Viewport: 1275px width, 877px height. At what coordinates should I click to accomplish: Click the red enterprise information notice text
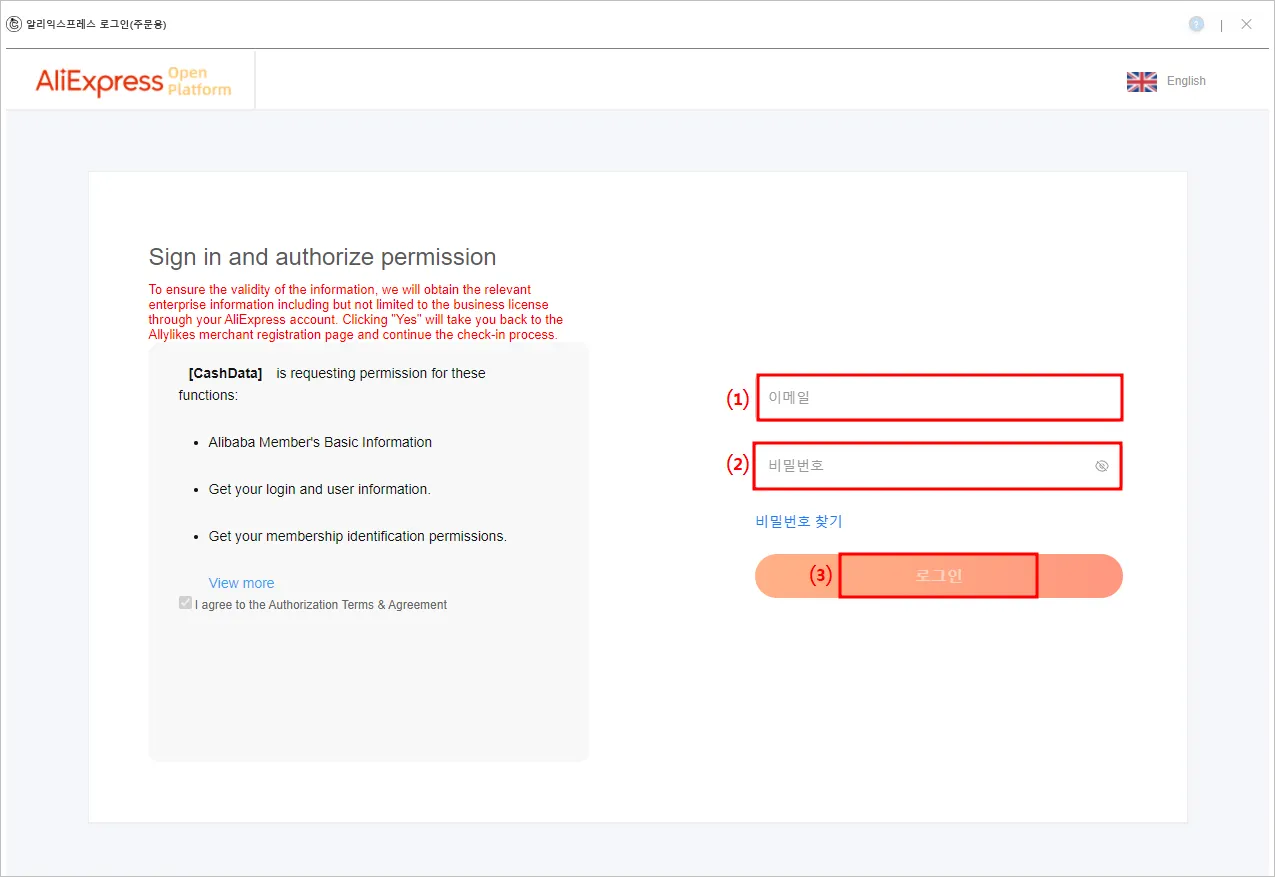(356, 312)
